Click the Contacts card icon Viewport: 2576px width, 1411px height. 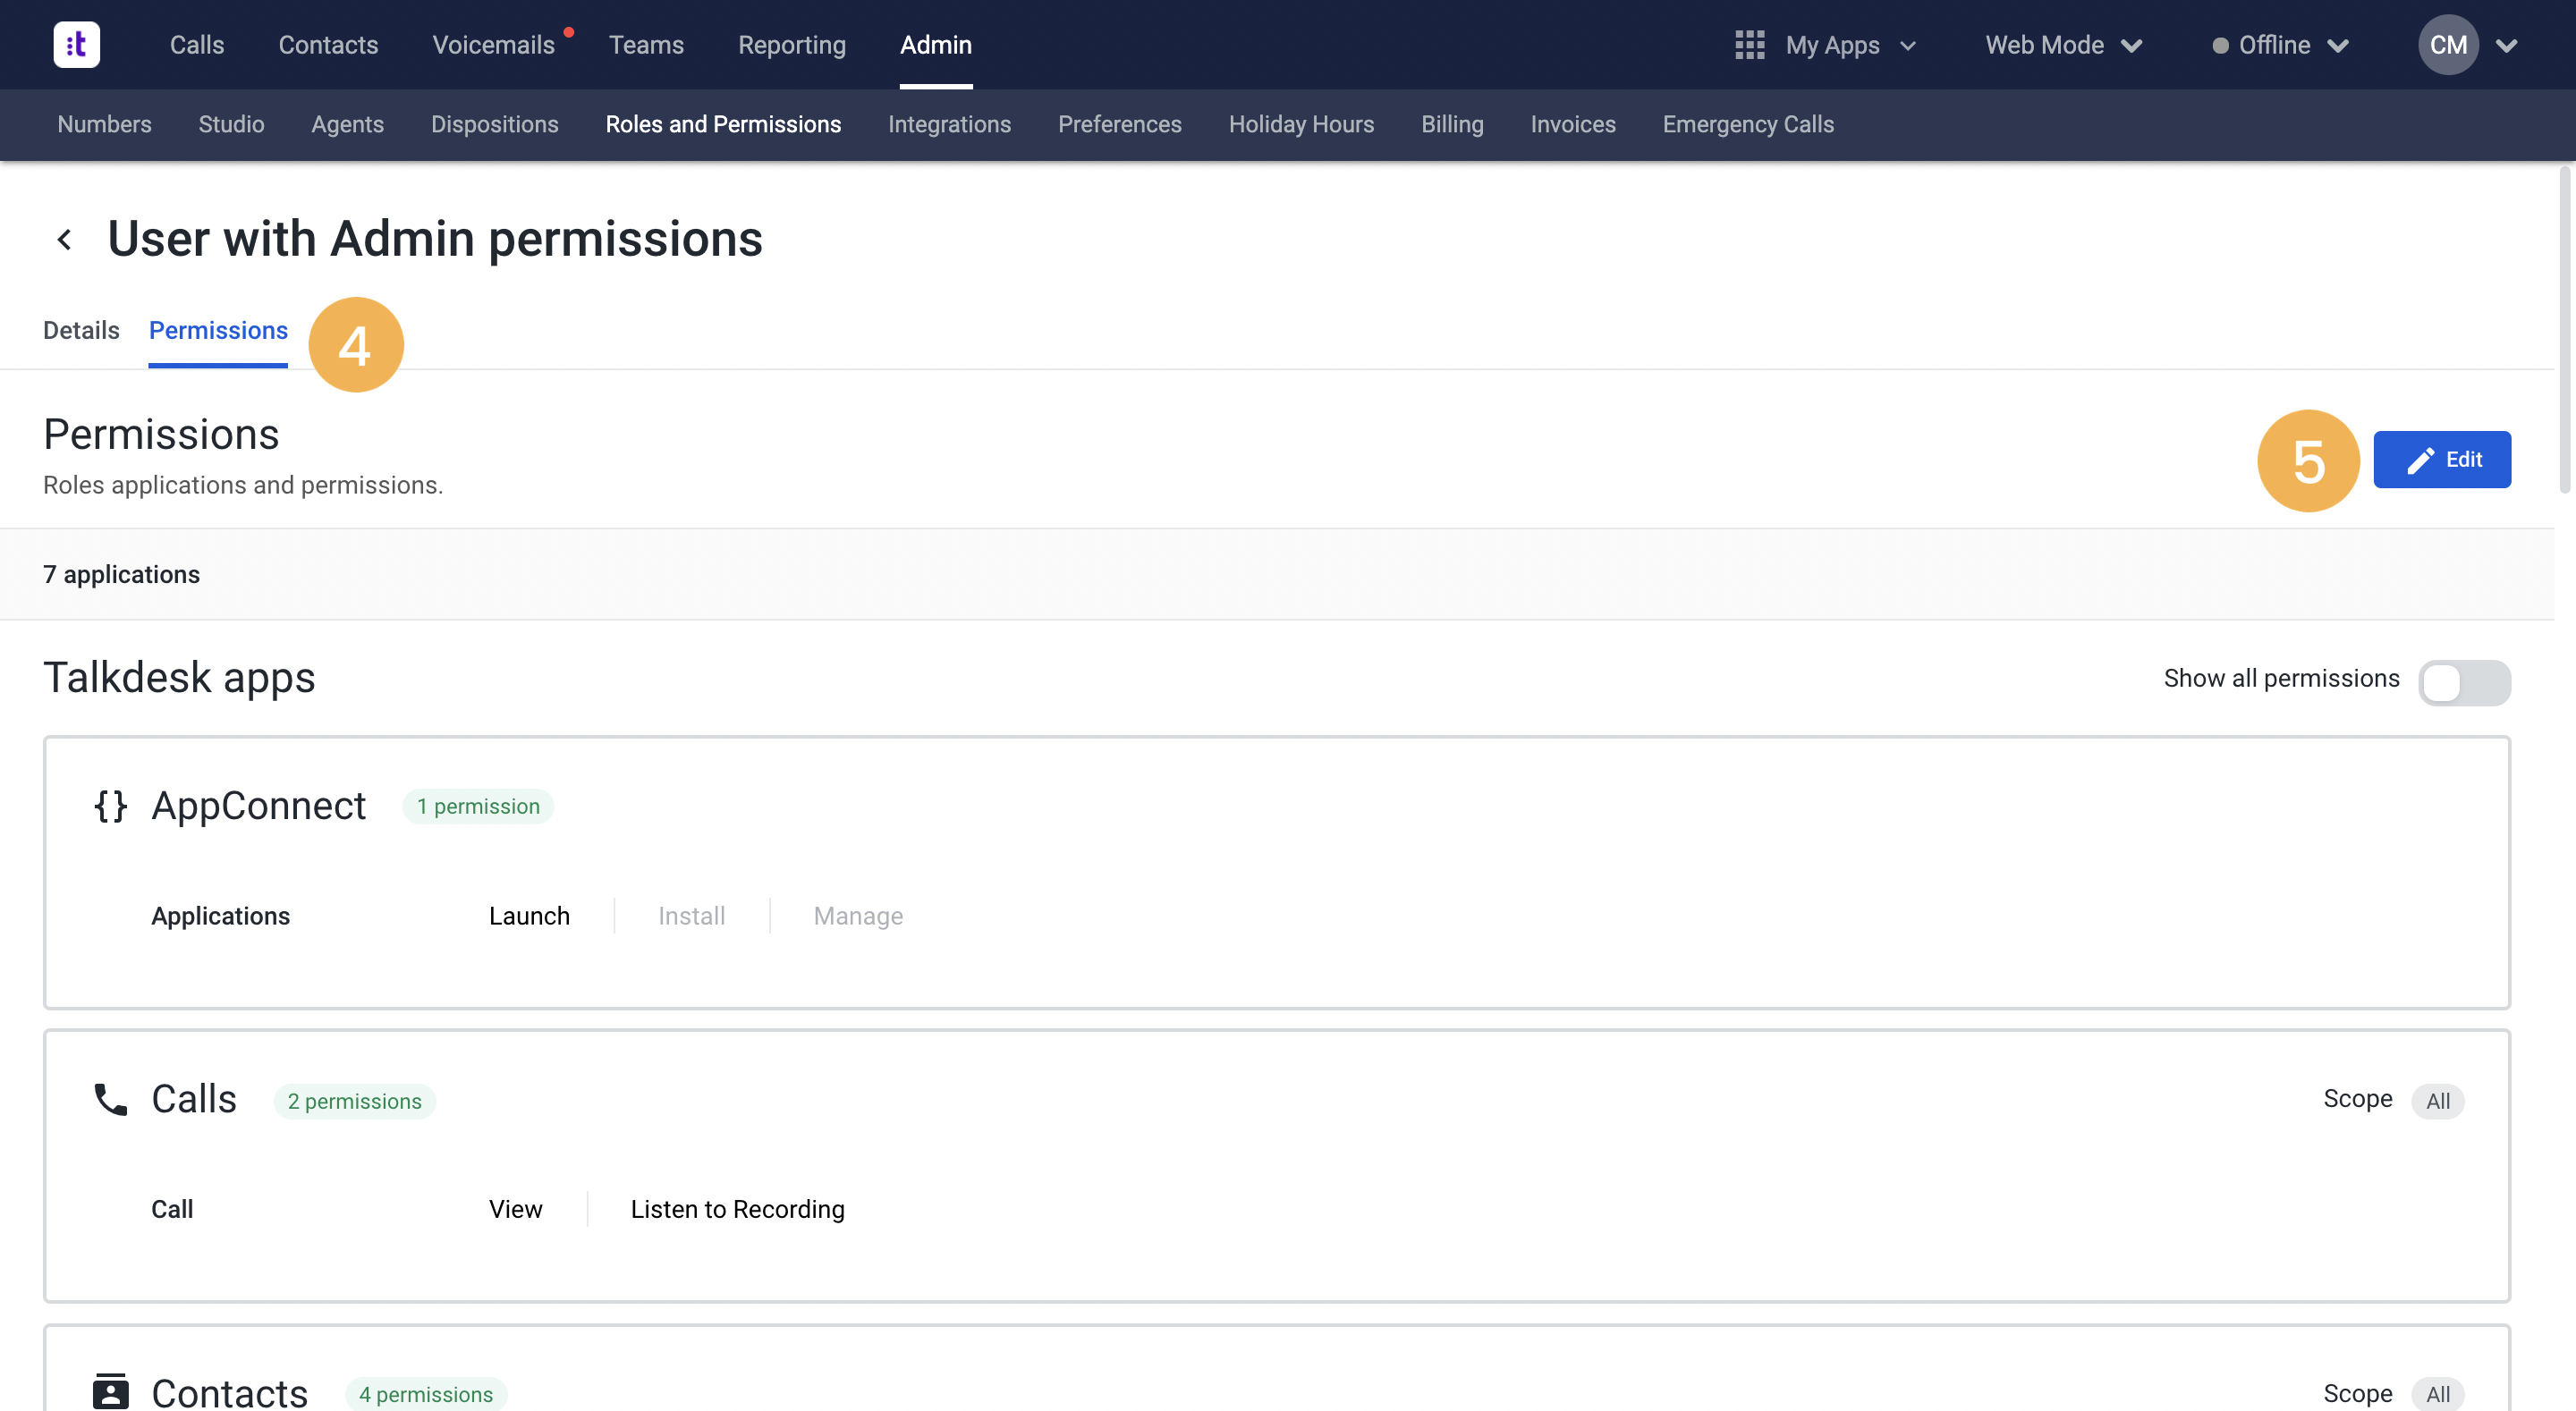(x=110, y=1392)
